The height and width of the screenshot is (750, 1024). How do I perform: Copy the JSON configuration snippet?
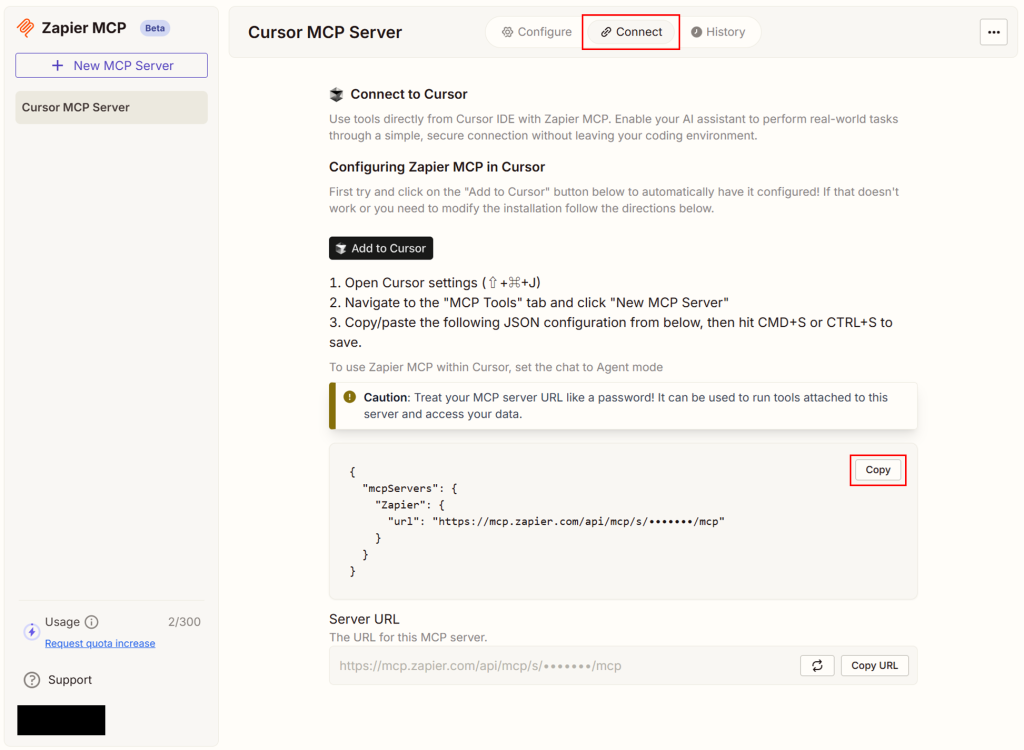point(877,470)
